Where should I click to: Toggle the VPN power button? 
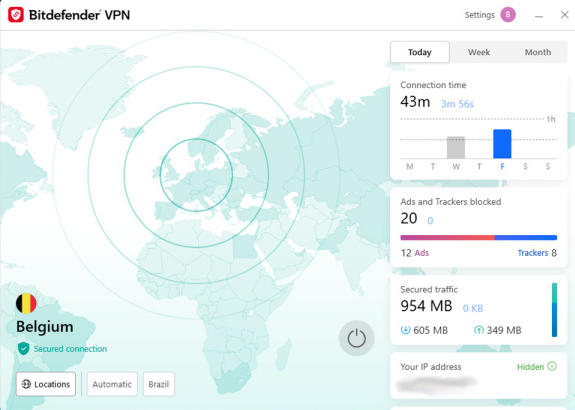pyautogui.click(x=356, y=338)
